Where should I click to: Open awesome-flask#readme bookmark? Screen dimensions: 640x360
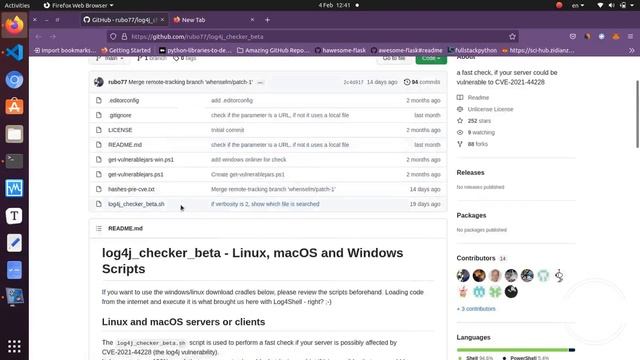coord(407,50)
